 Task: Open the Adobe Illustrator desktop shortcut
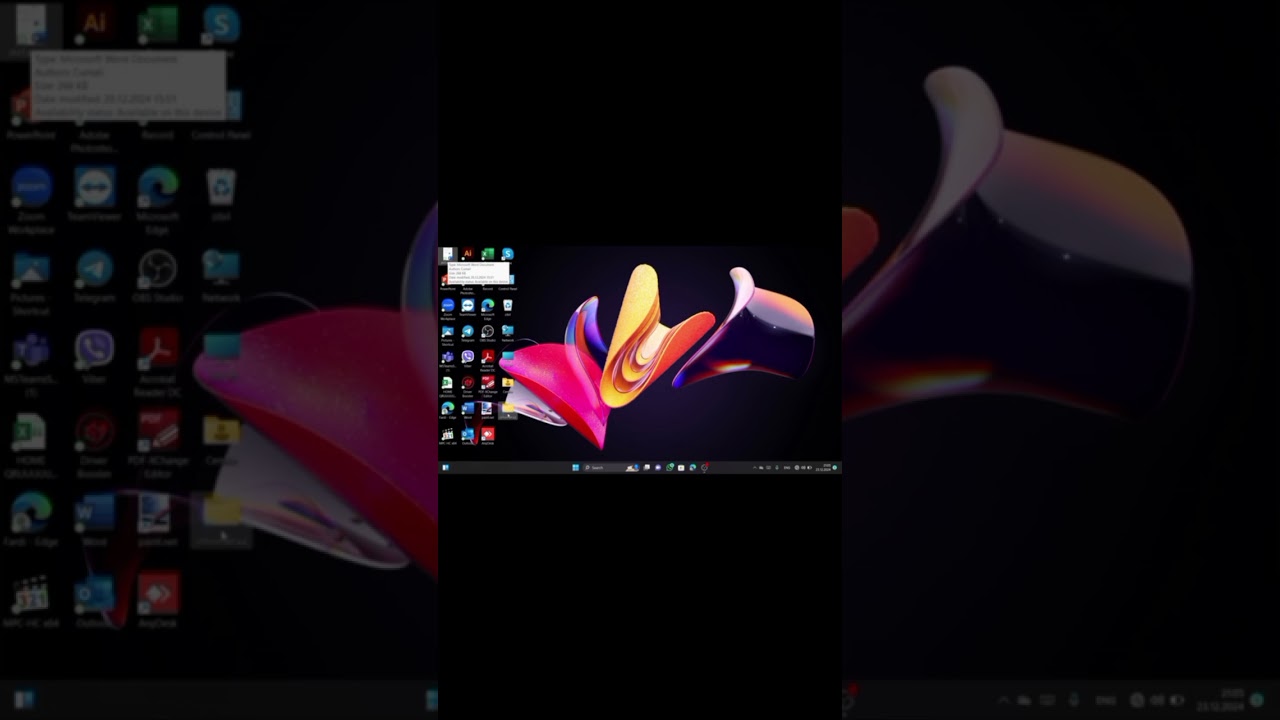pos(468,253)
